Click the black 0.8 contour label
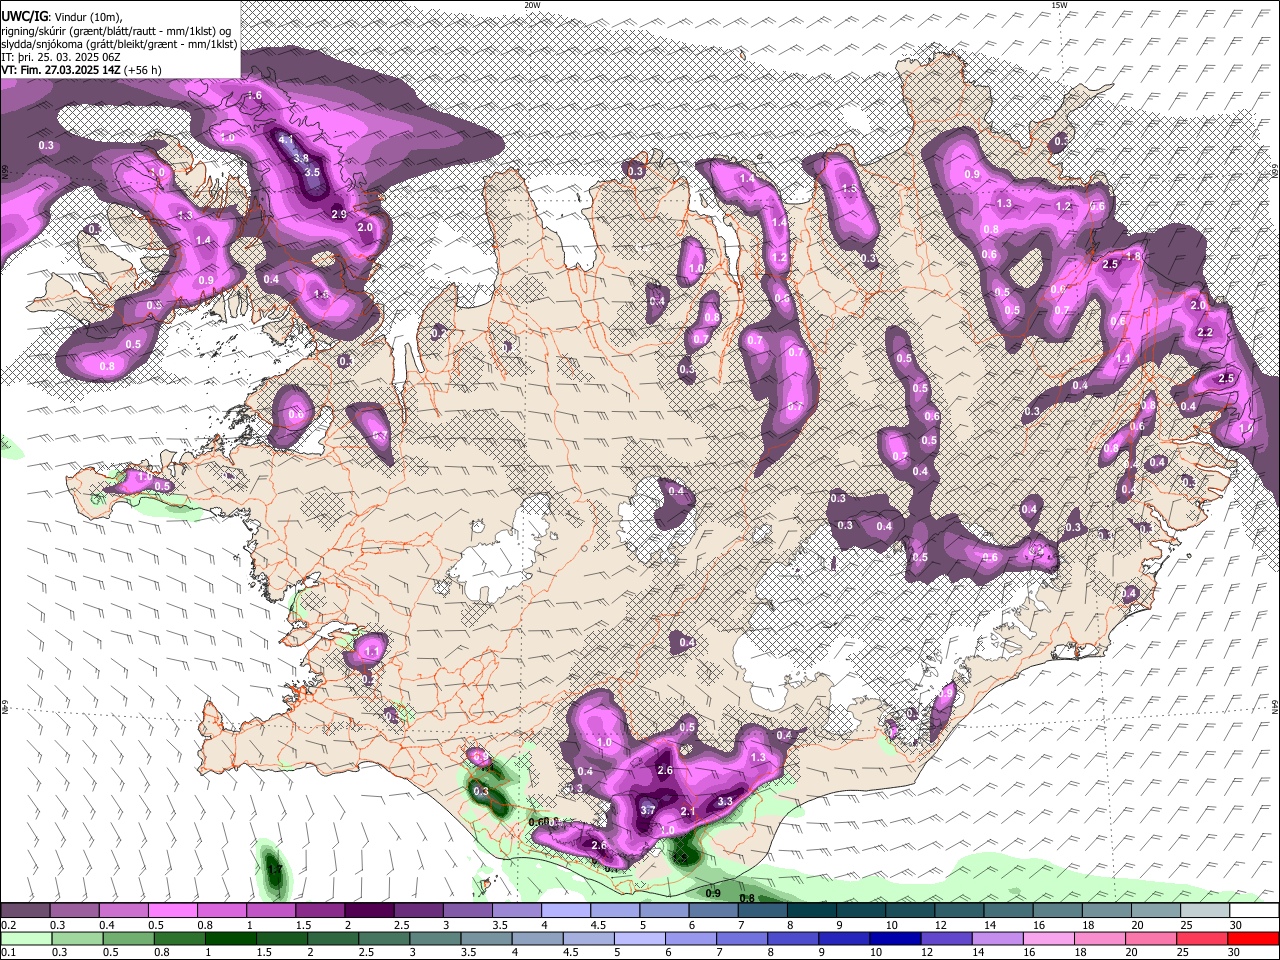This screenshot has width=1280, height=960. 747,898
